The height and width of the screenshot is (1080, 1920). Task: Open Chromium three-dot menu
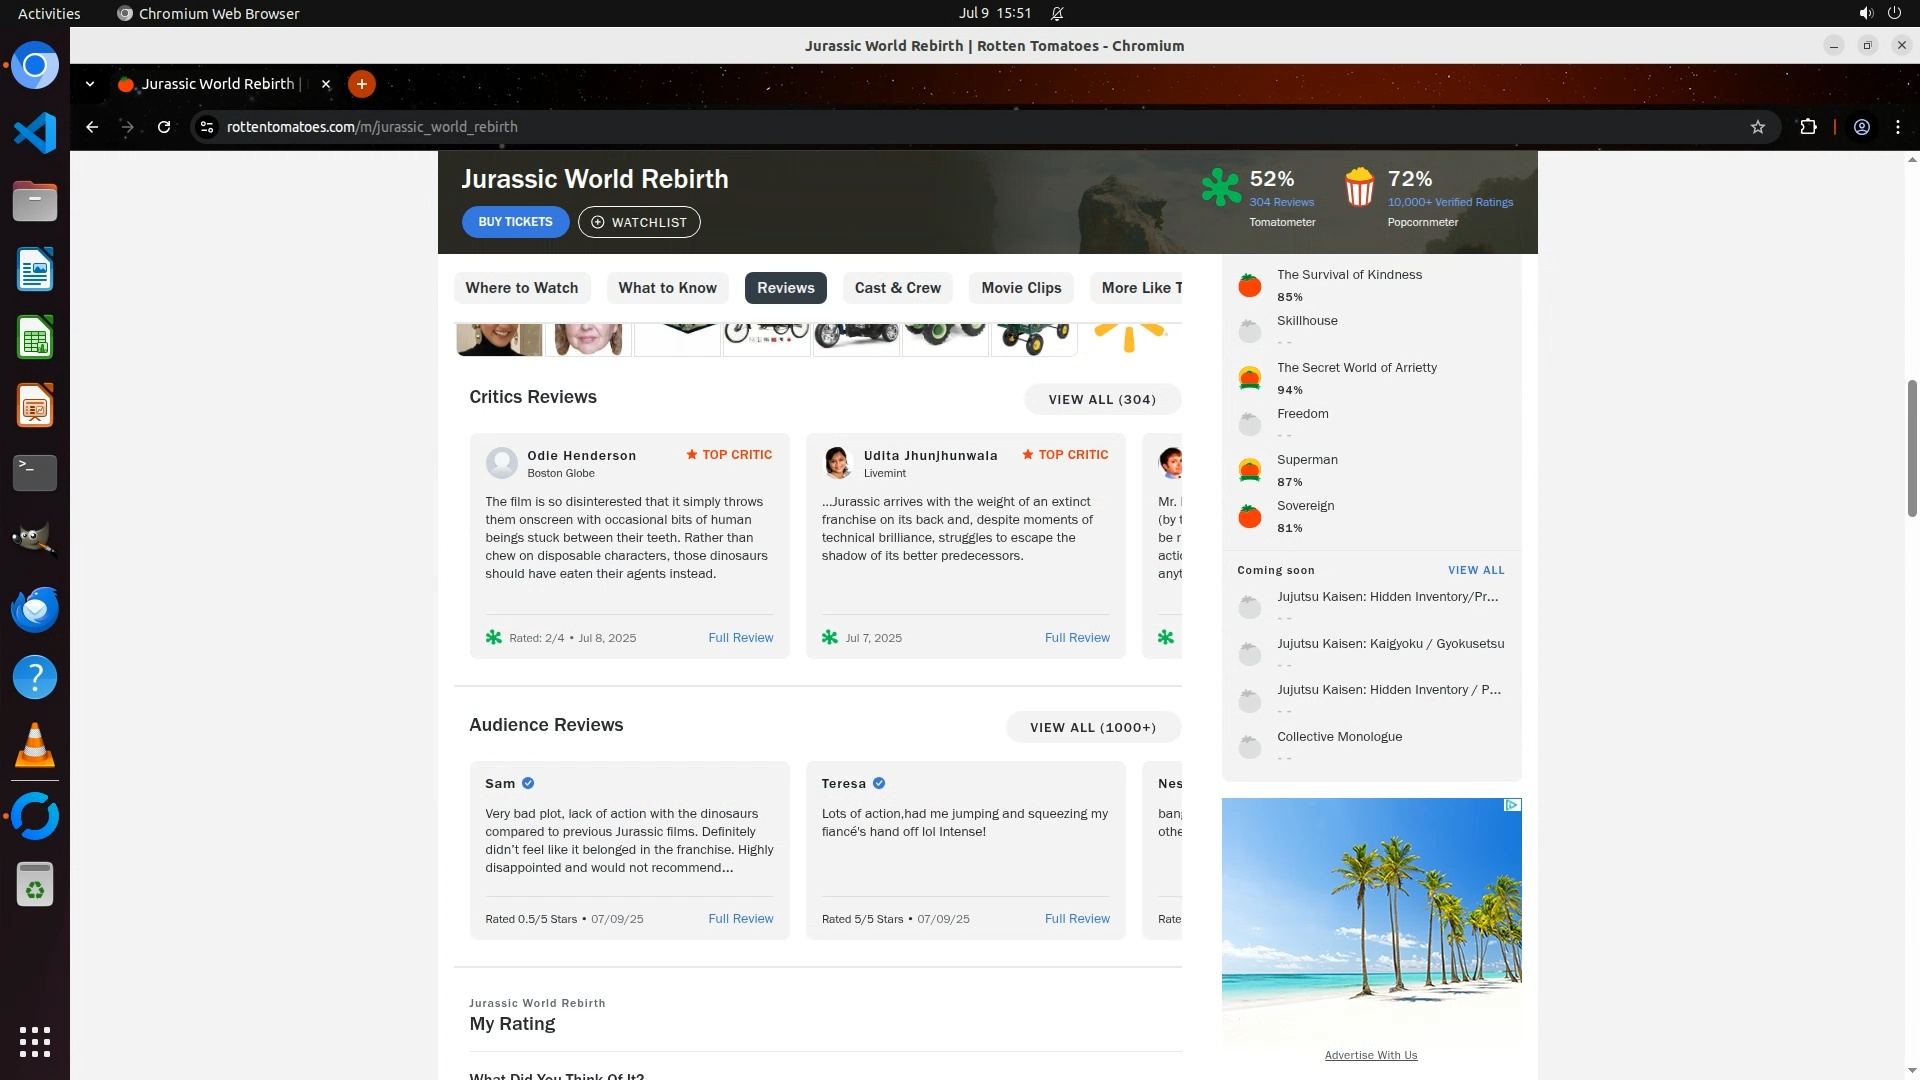[1898, 127]
